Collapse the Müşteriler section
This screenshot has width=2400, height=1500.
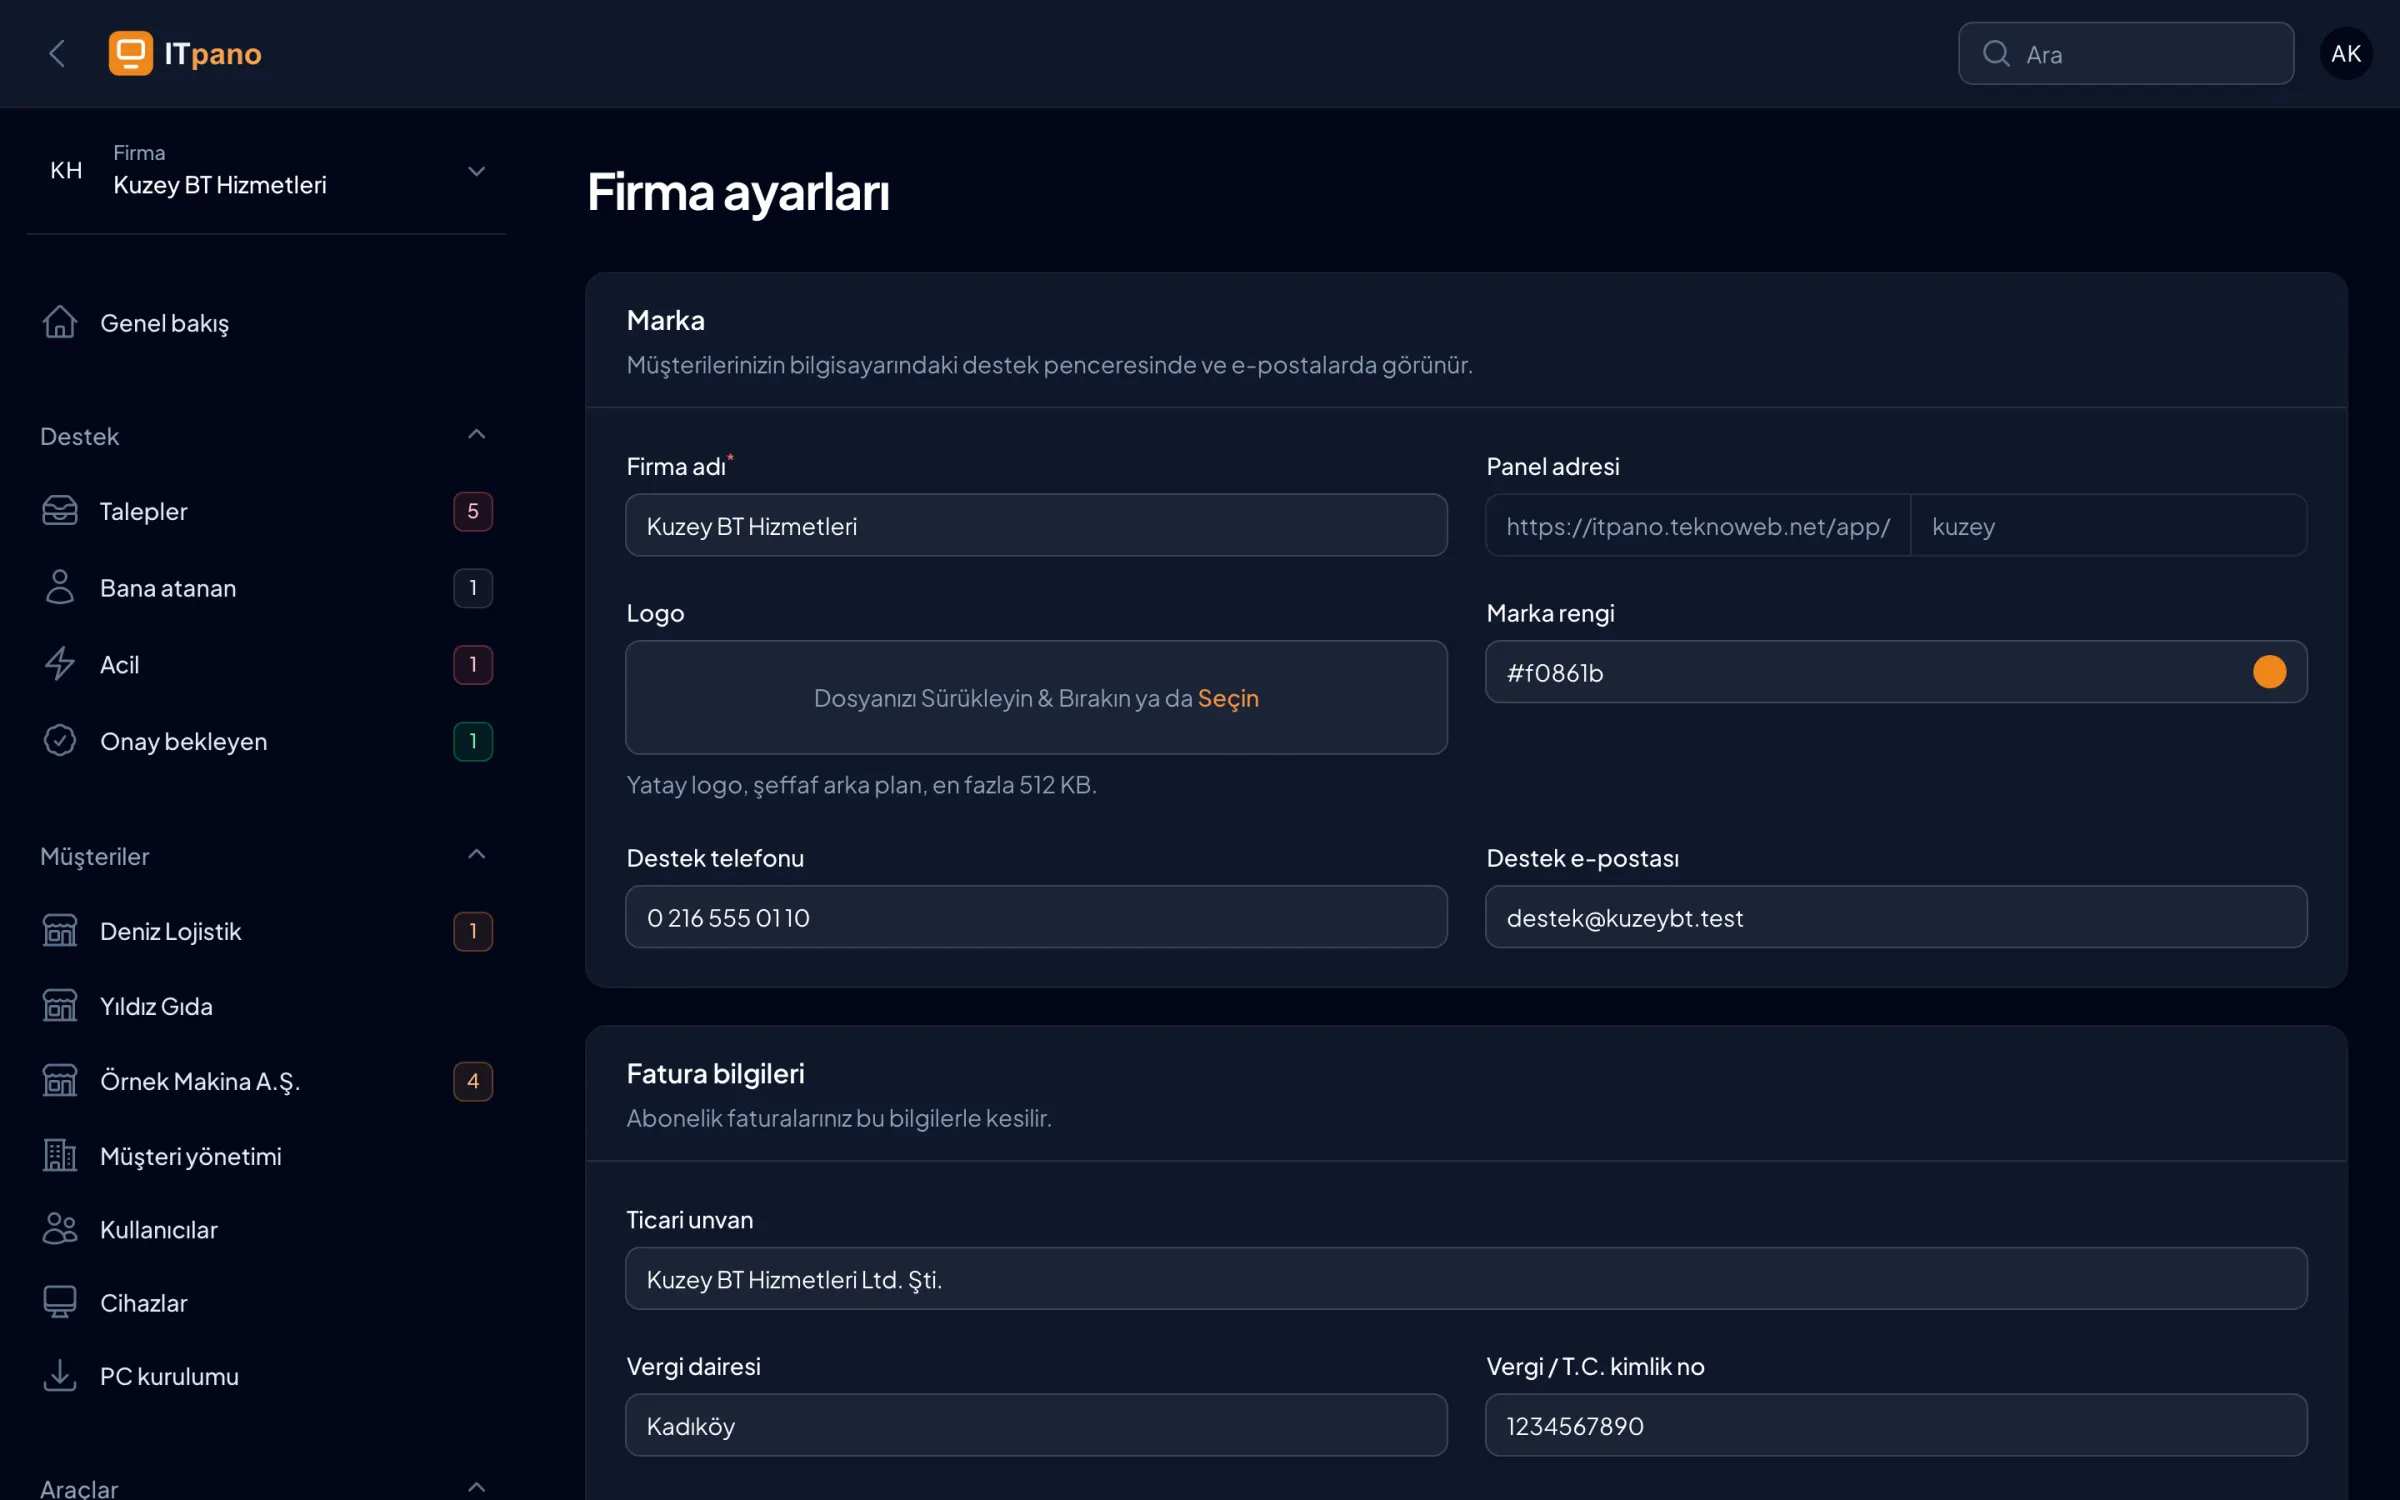[477, 855]
